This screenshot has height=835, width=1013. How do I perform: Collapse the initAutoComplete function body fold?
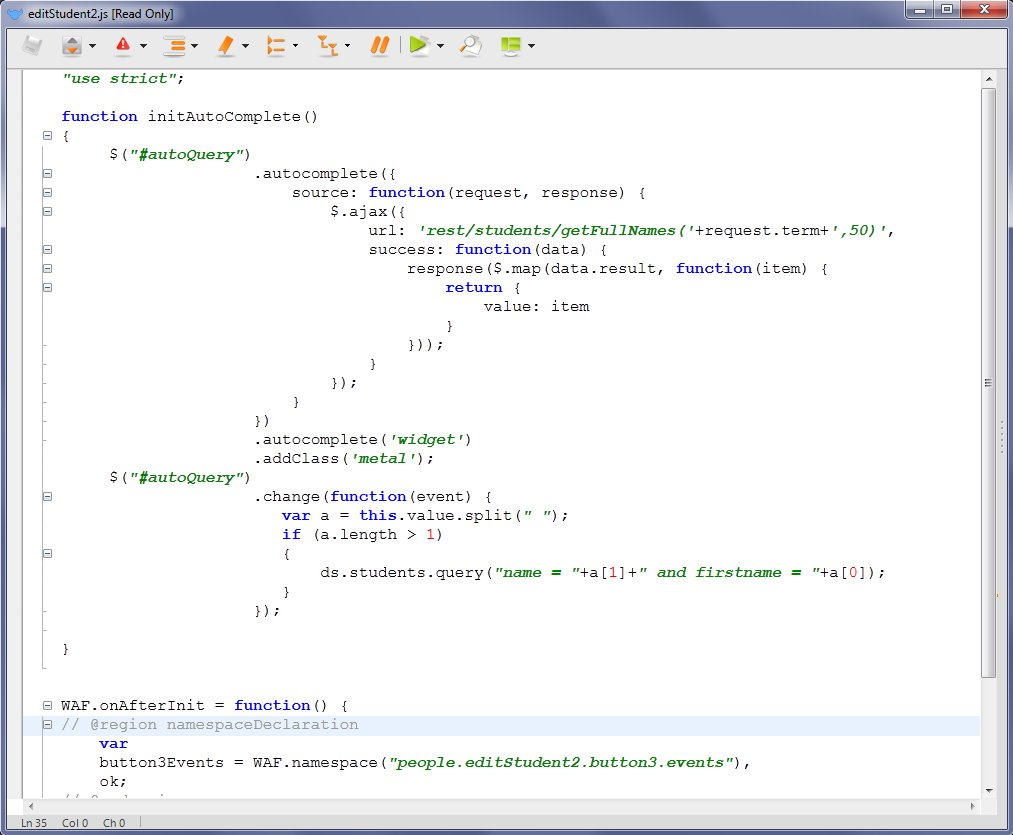[x=47, y=135]
